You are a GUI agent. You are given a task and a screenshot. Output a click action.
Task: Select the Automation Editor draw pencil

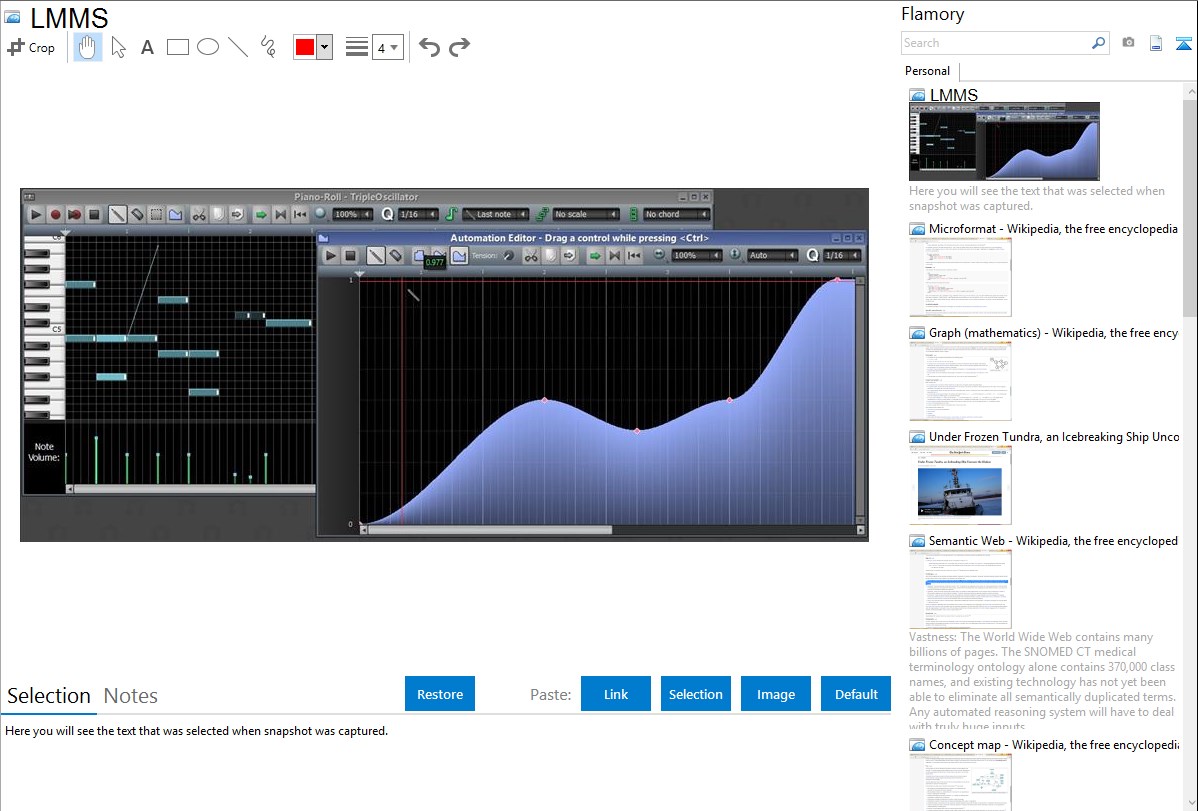[375, 255]
